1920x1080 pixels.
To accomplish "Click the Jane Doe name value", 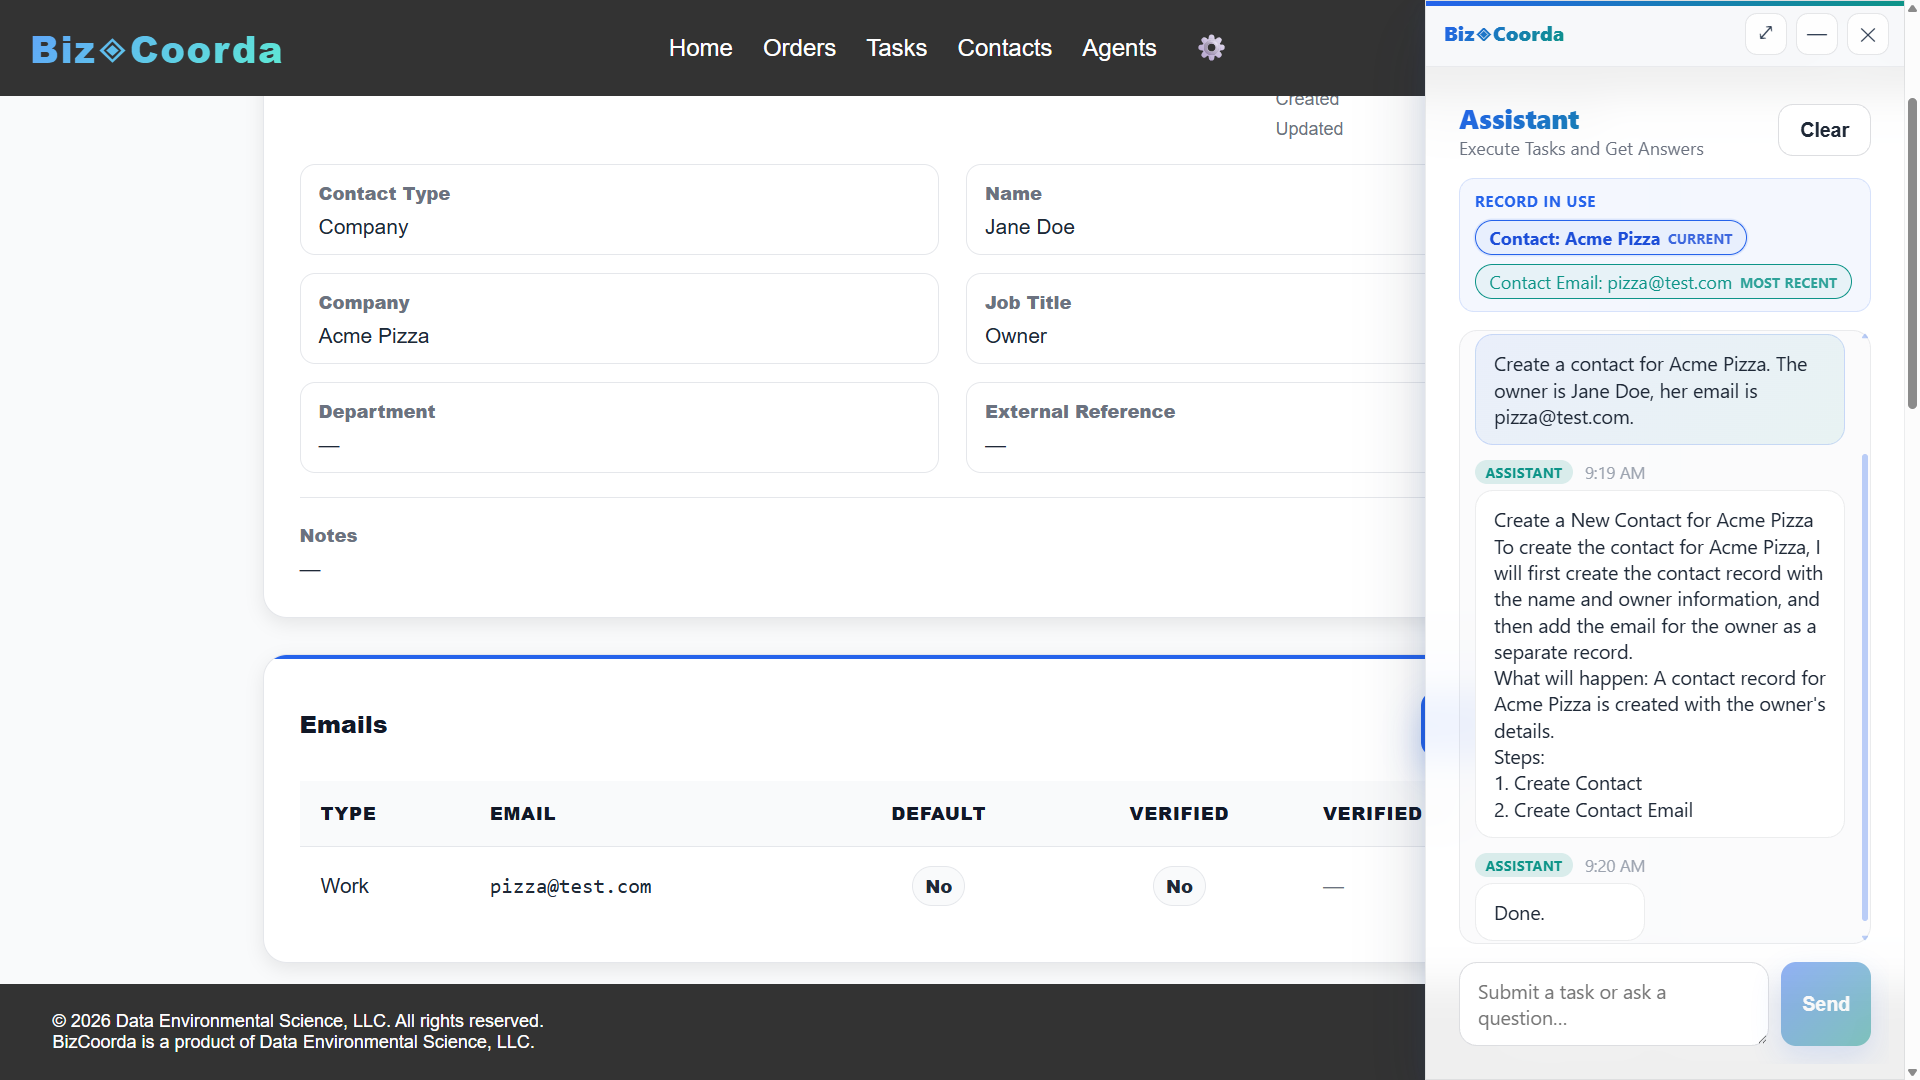I will 1029,227.
